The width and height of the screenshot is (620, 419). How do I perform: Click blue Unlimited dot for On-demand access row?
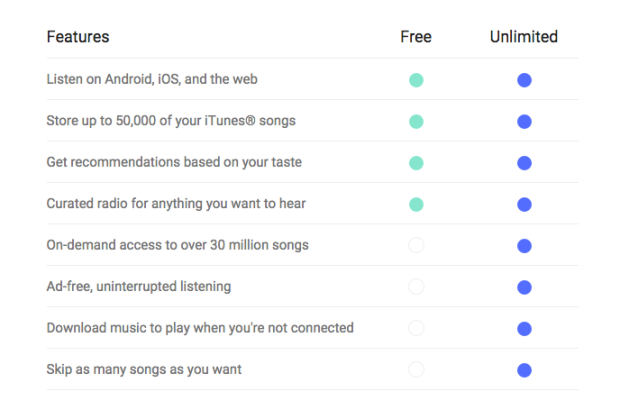pyautogui.click(x=524, y=246)
